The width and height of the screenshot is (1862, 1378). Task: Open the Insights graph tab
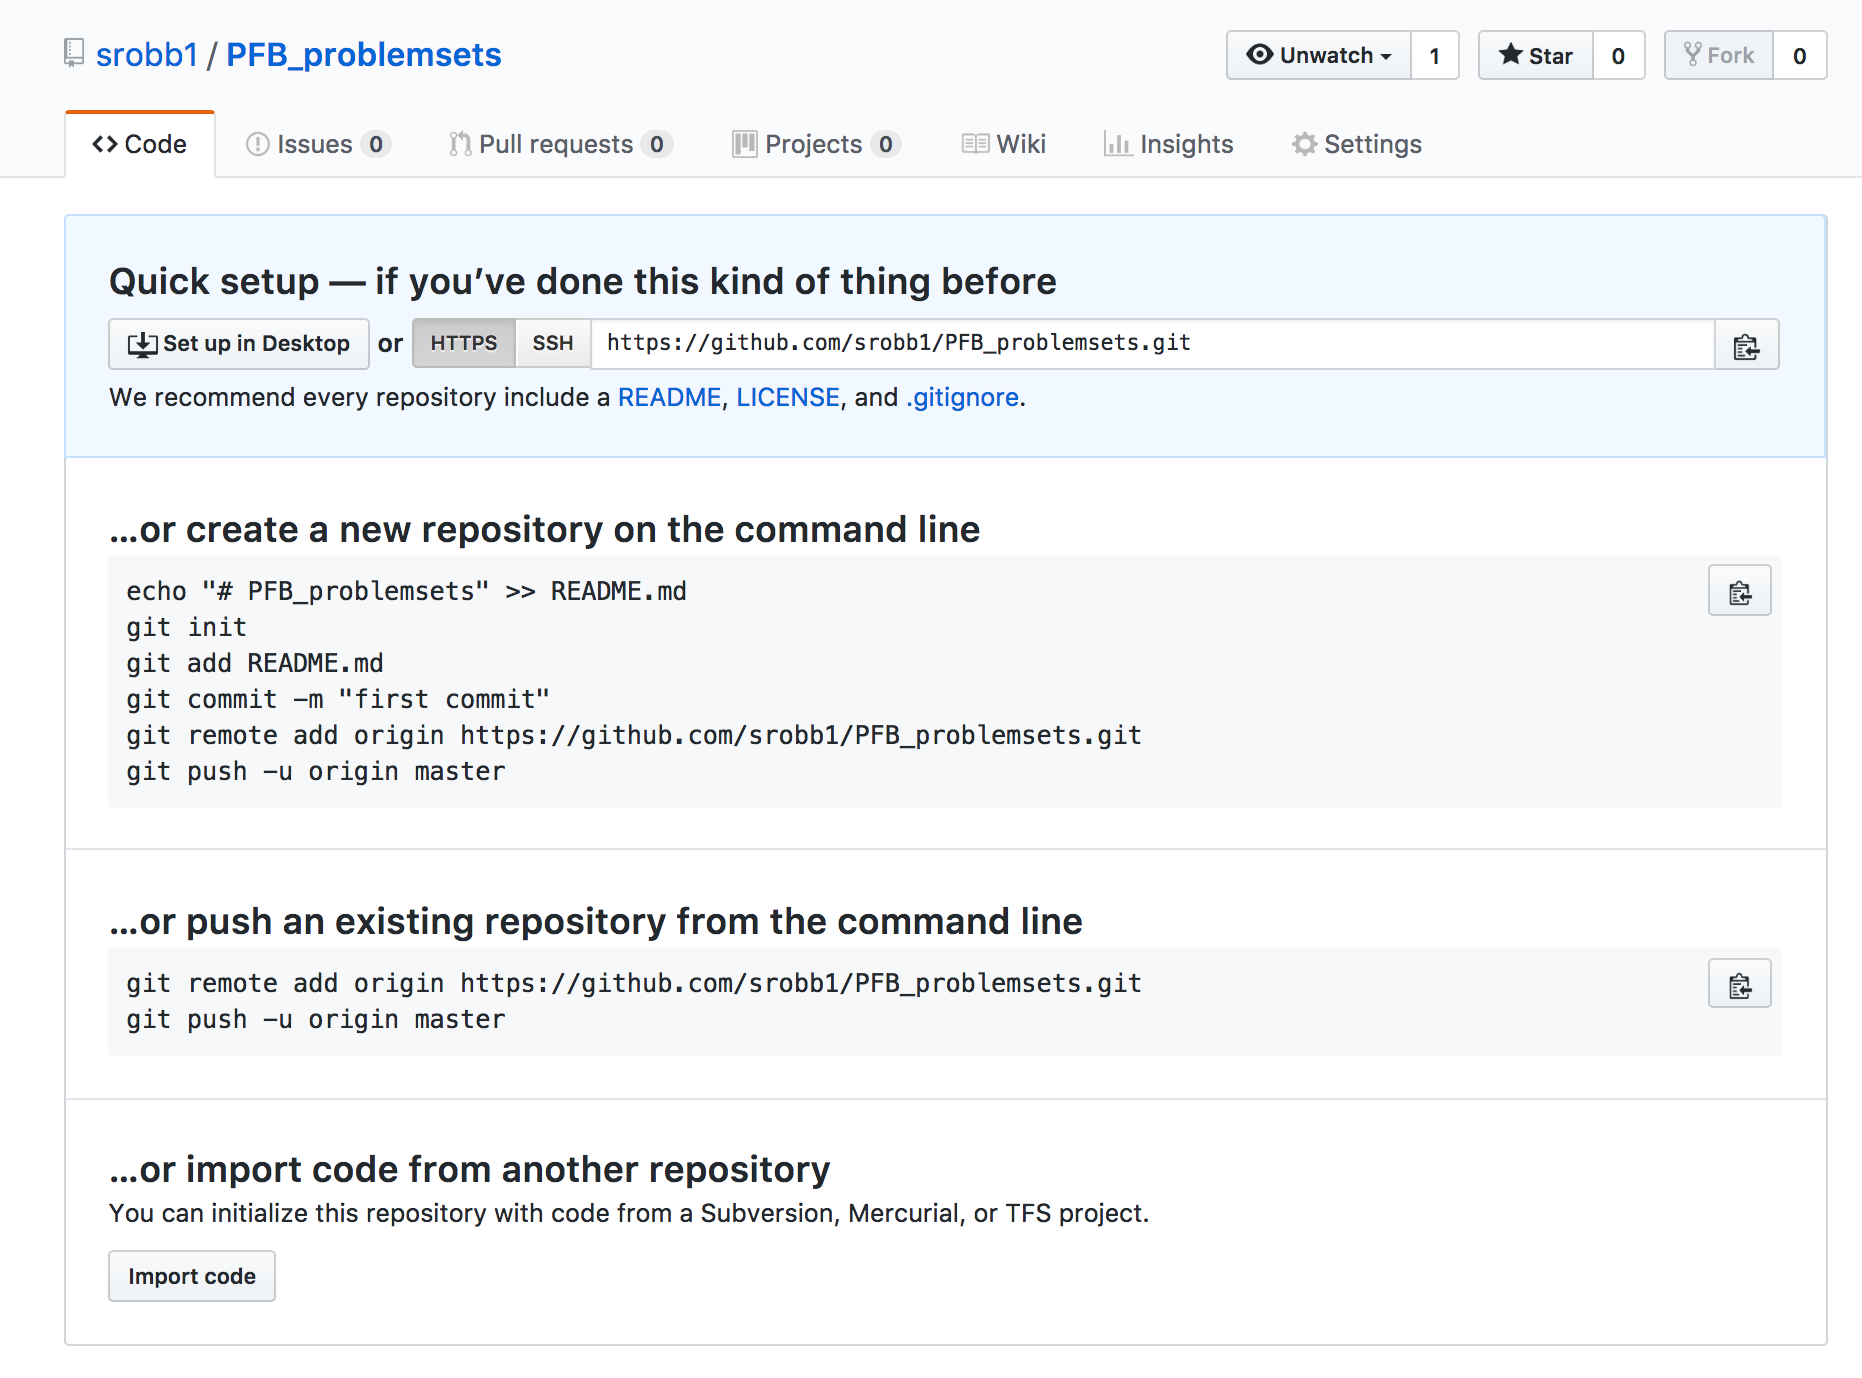coord(1168,145)
